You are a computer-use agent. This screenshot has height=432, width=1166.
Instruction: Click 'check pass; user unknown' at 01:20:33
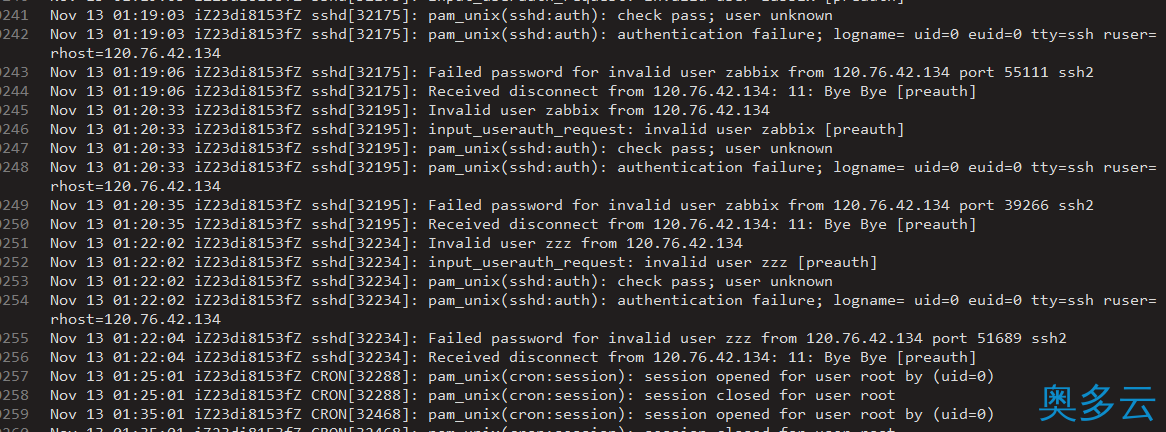tap(725, 148)
